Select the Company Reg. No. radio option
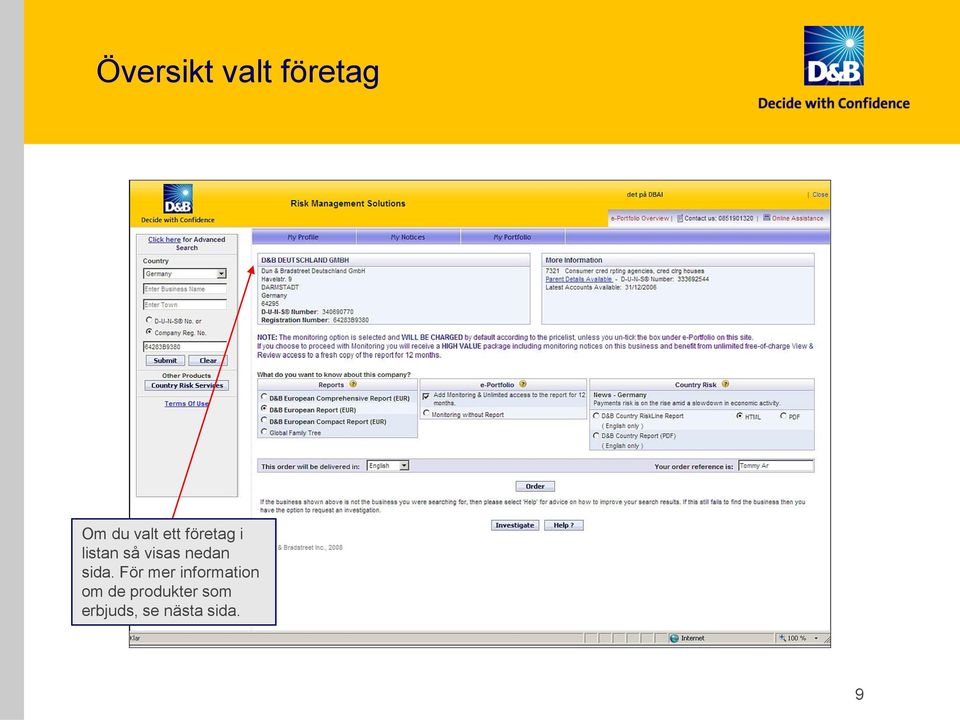The height and width of the screenshot is (720, 960). pyautogui.click(x=149, y=332)
